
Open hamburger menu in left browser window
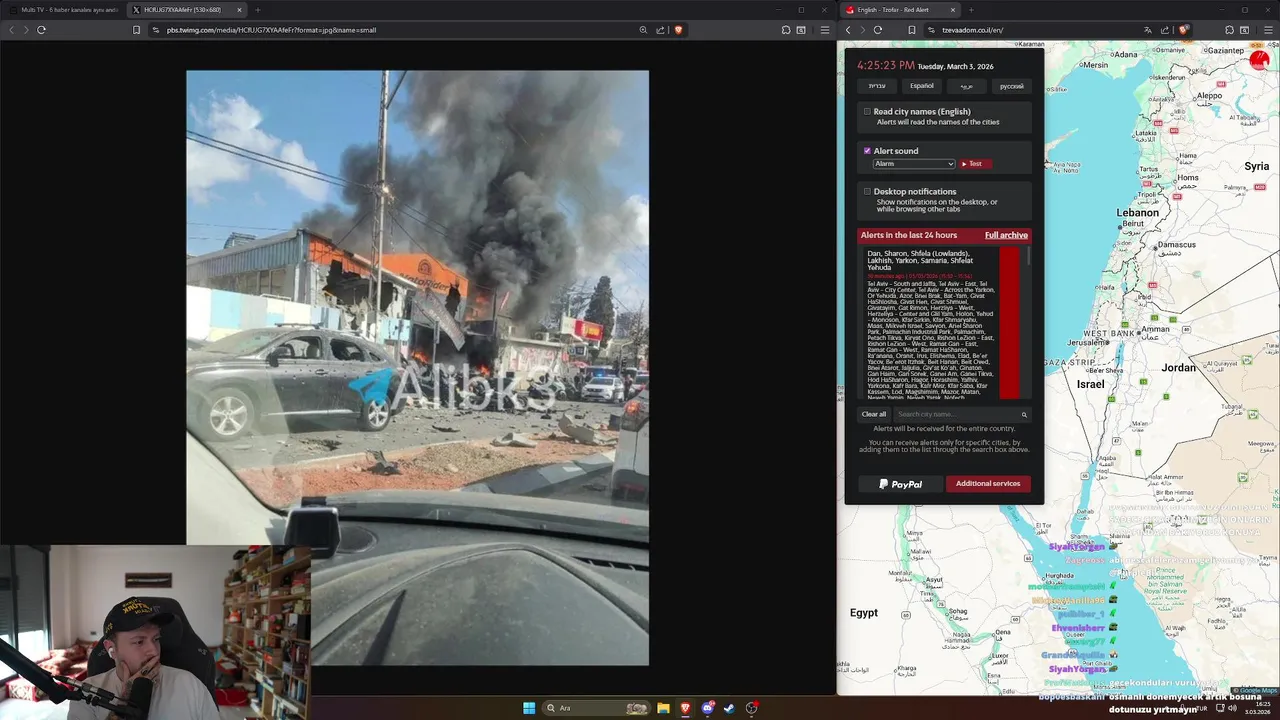(x=824, y=30)
